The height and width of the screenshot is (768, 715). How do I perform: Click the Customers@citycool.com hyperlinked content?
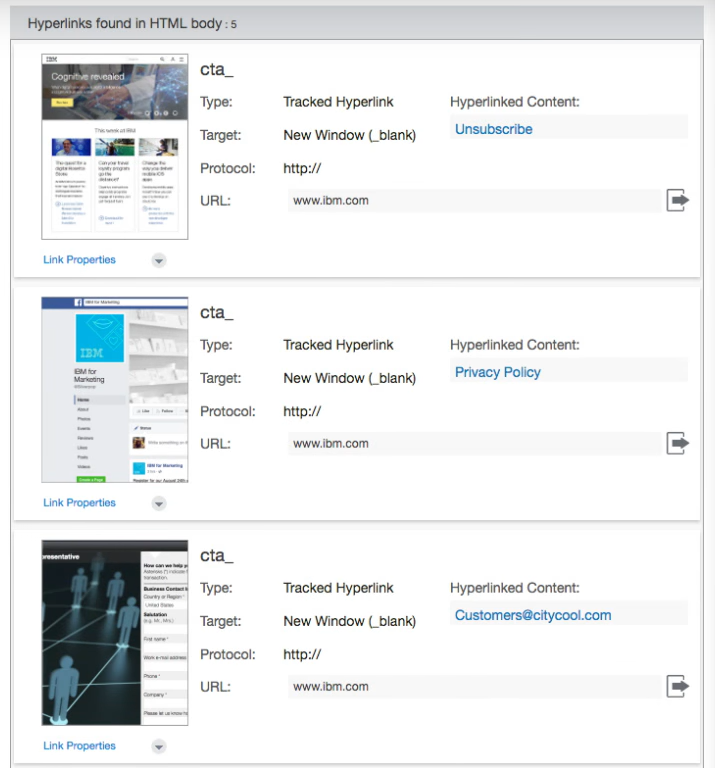[533, 615]
